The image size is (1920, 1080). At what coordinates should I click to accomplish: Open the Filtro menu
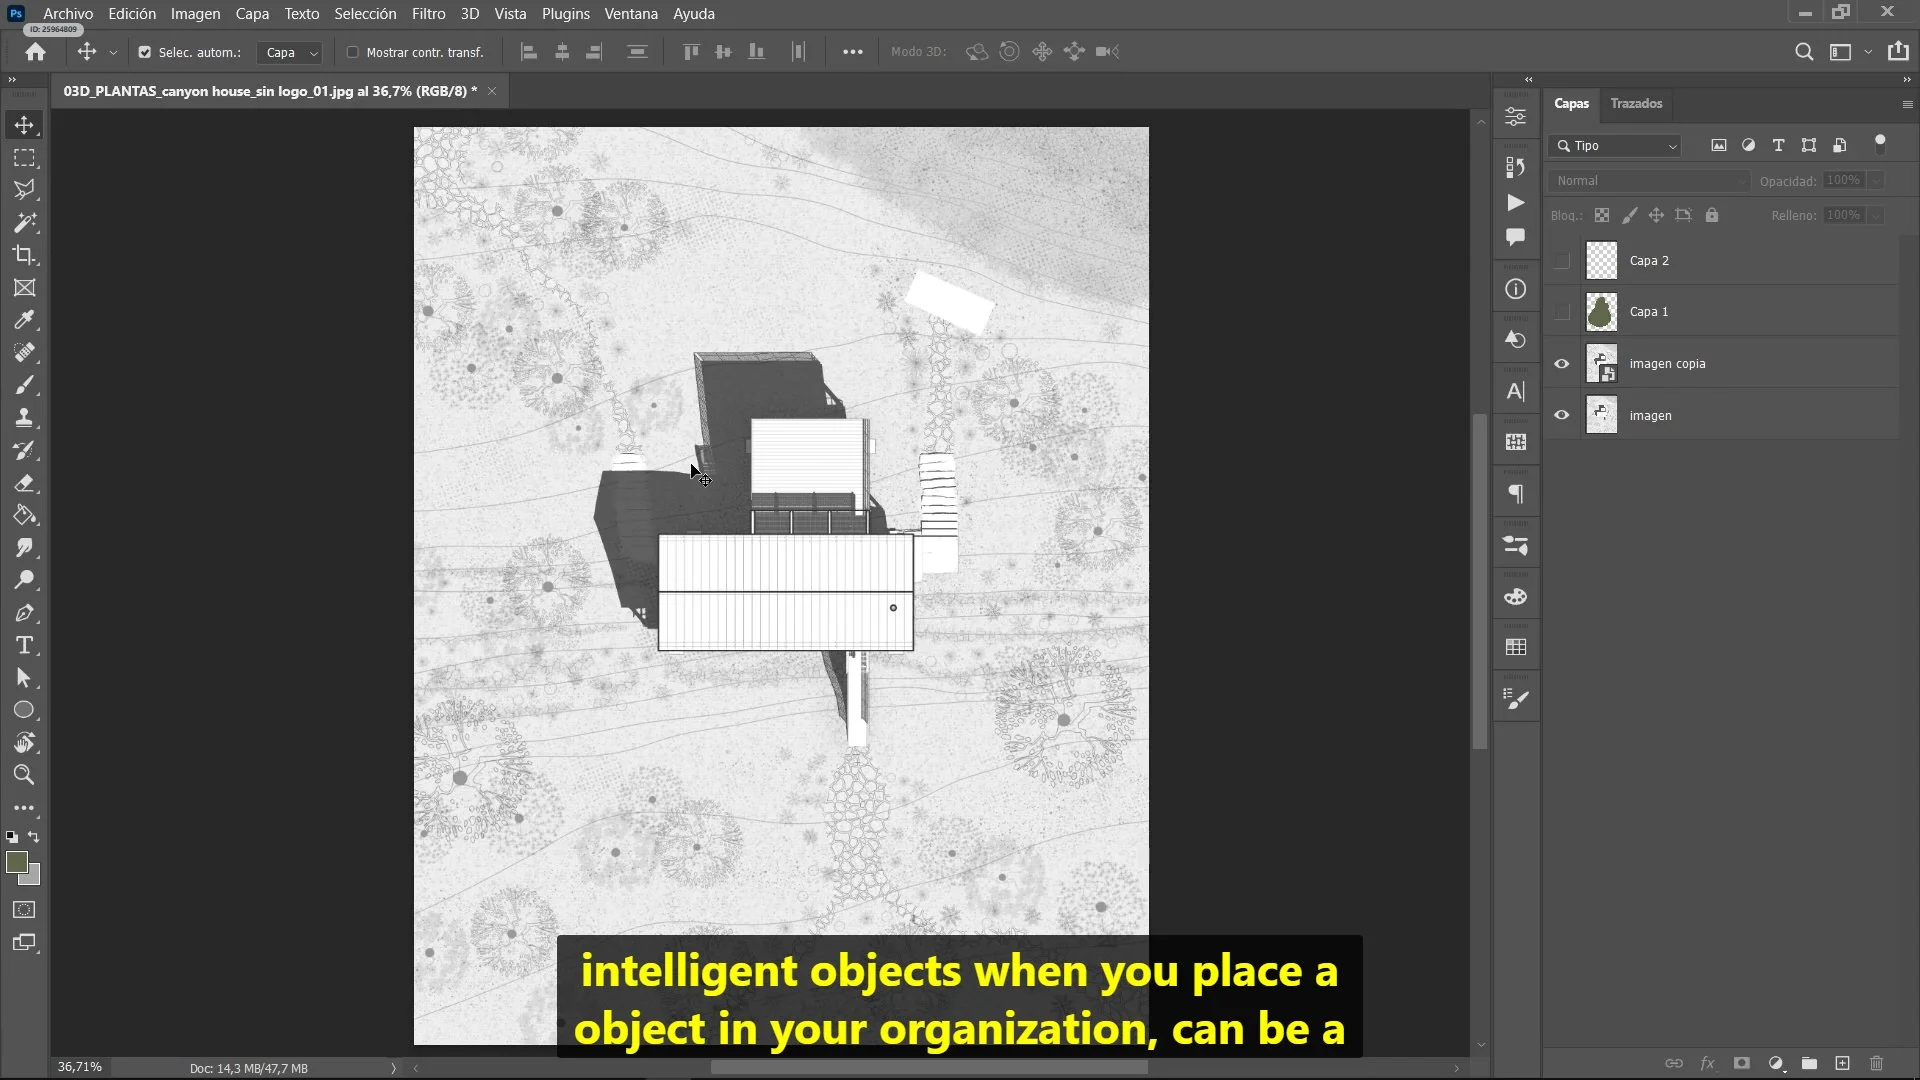(x=428, y=14)
